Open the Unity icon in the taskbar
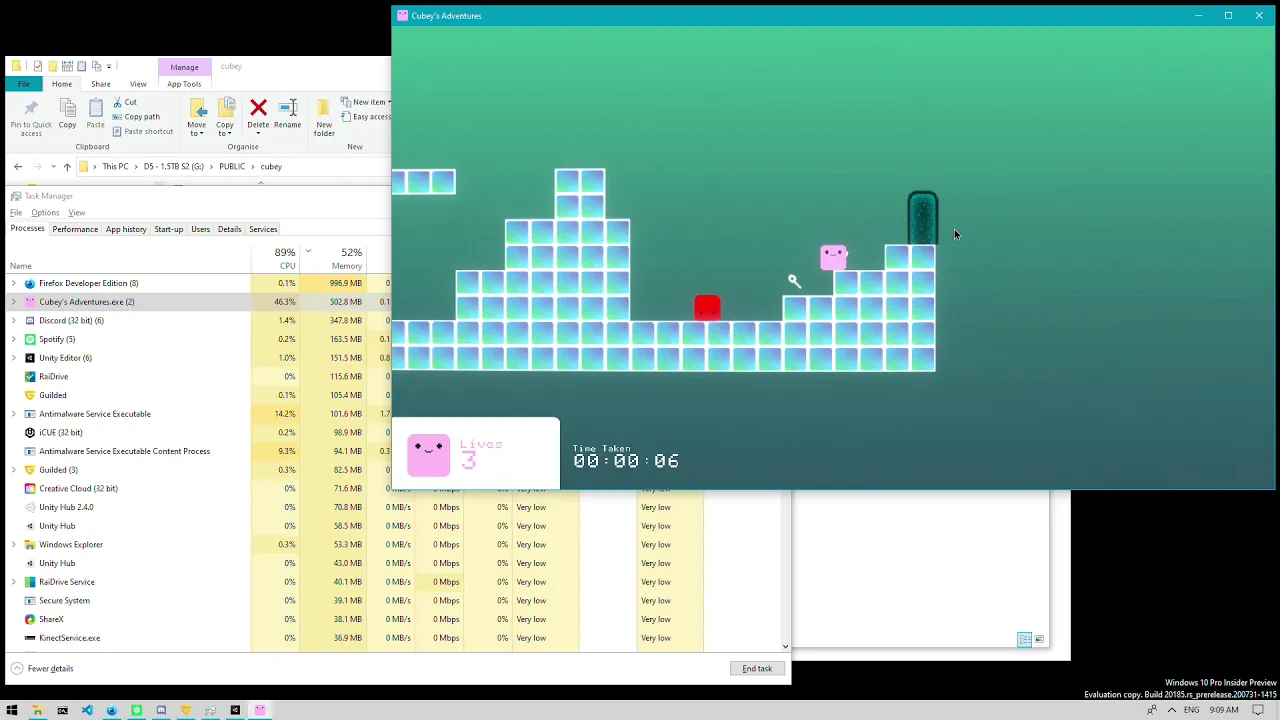1280x720 pixels. tap(235, 710)
